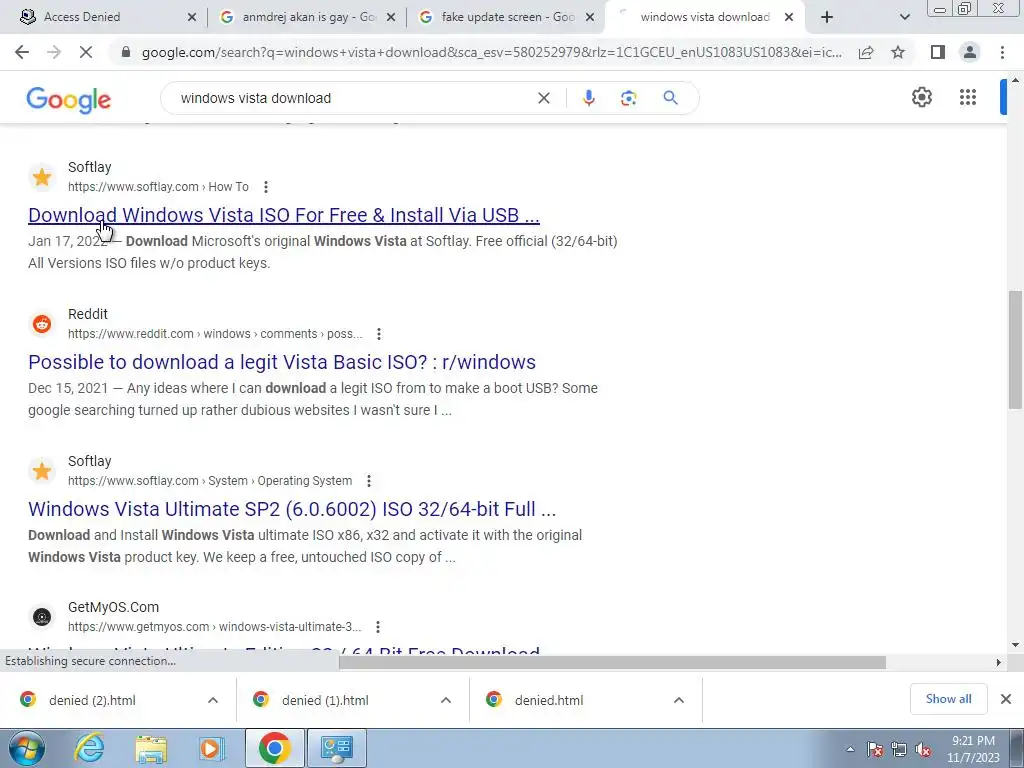Screen dimensions: 1024x768
Task: Close the Access Denied tab
Action: coord(191,18)
